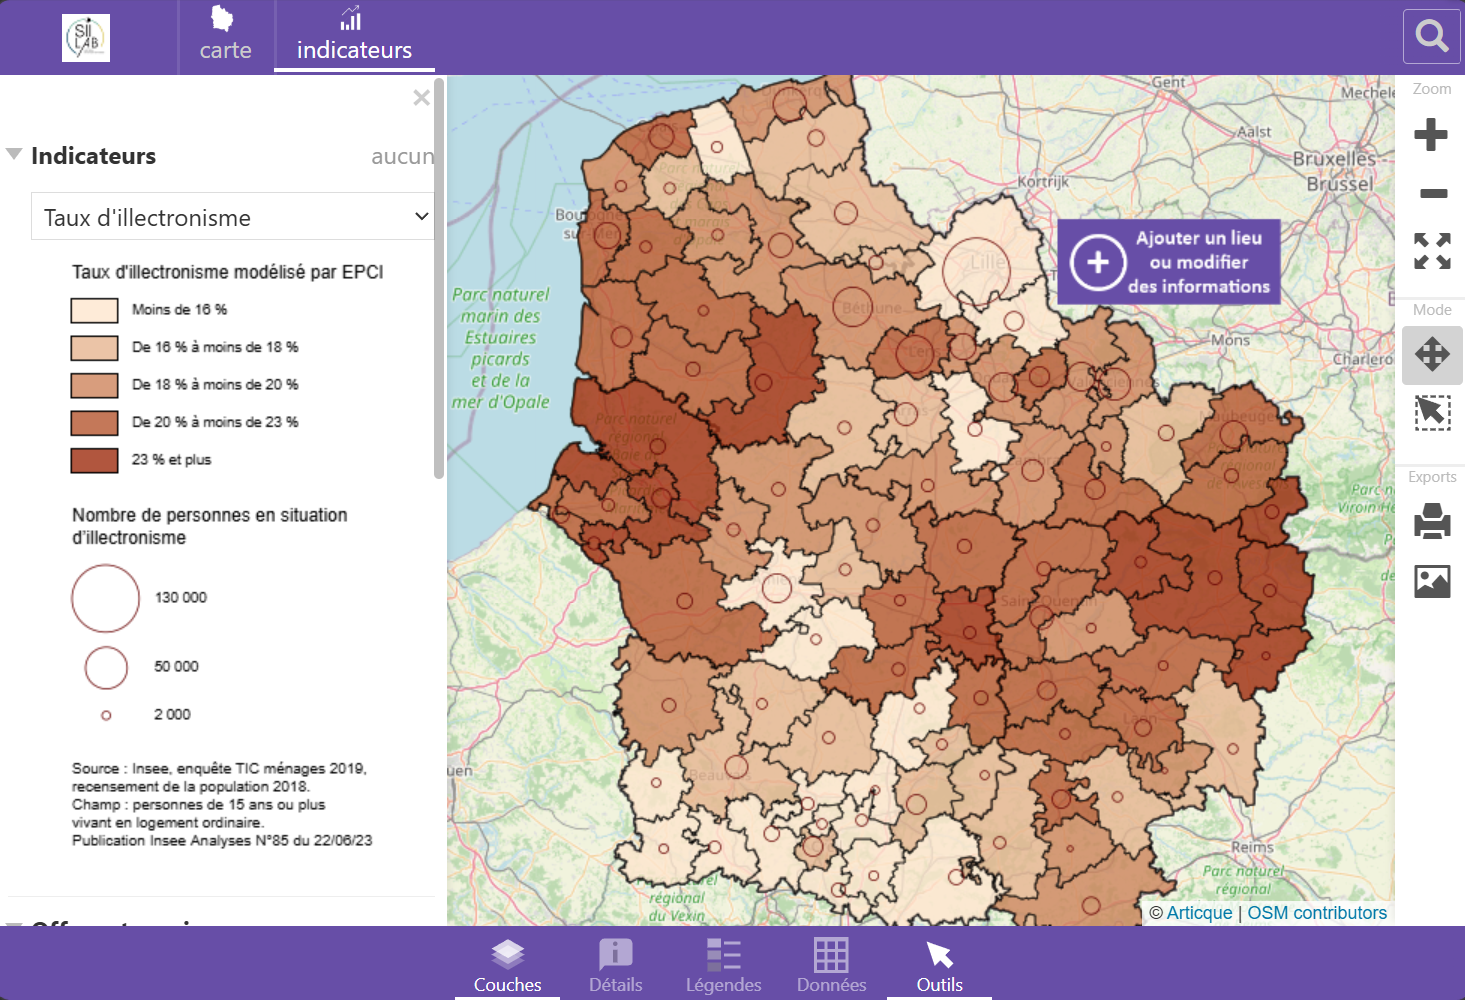Switch to the carte tab
This screenshot has height=1000, width=1465.
(225, 37)
